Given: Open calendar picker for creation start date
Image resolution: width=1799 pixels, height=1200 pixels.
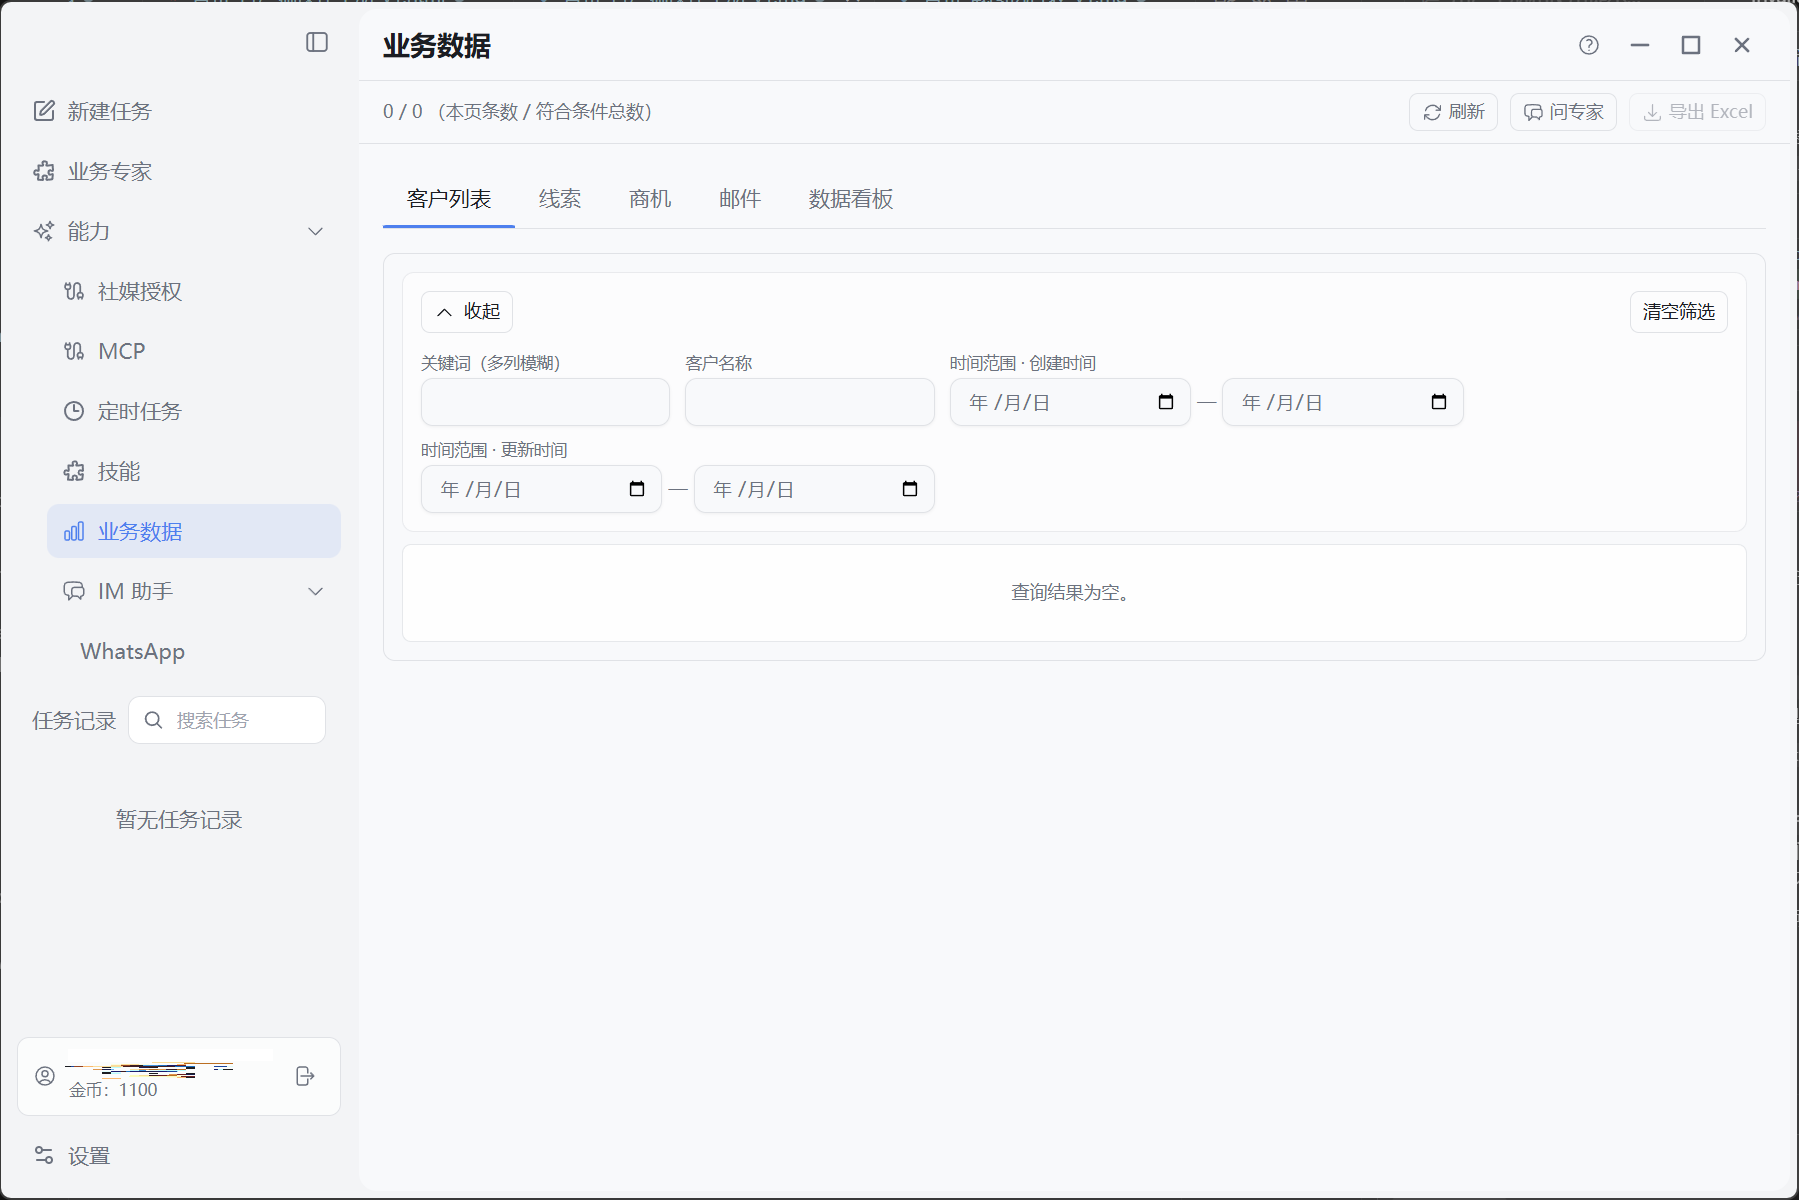Looking at the screenshot, I should coord(1166,402).
